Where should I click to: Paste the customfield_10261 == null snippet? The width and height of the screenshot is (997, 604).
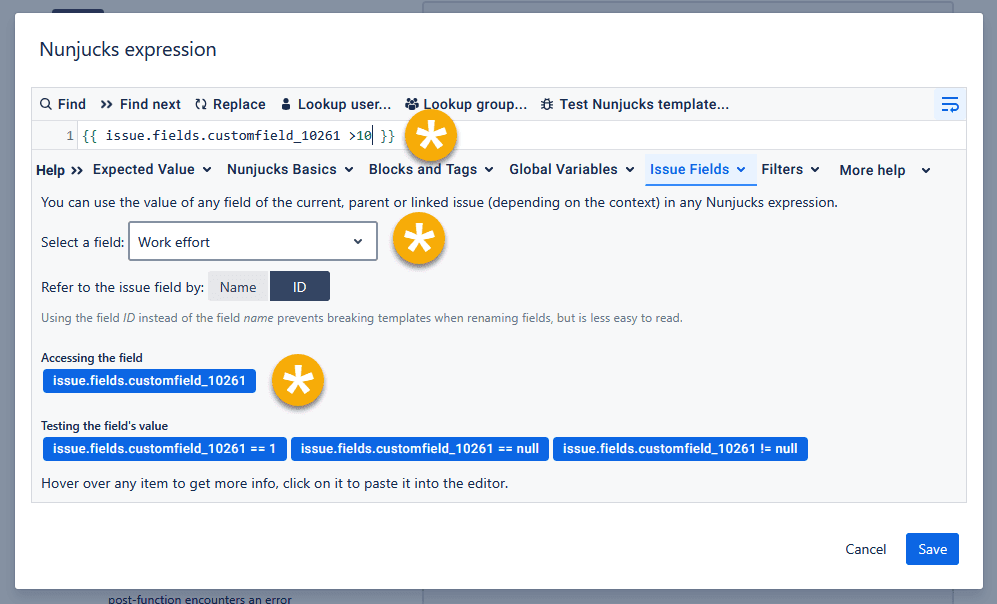coord(420,449)
